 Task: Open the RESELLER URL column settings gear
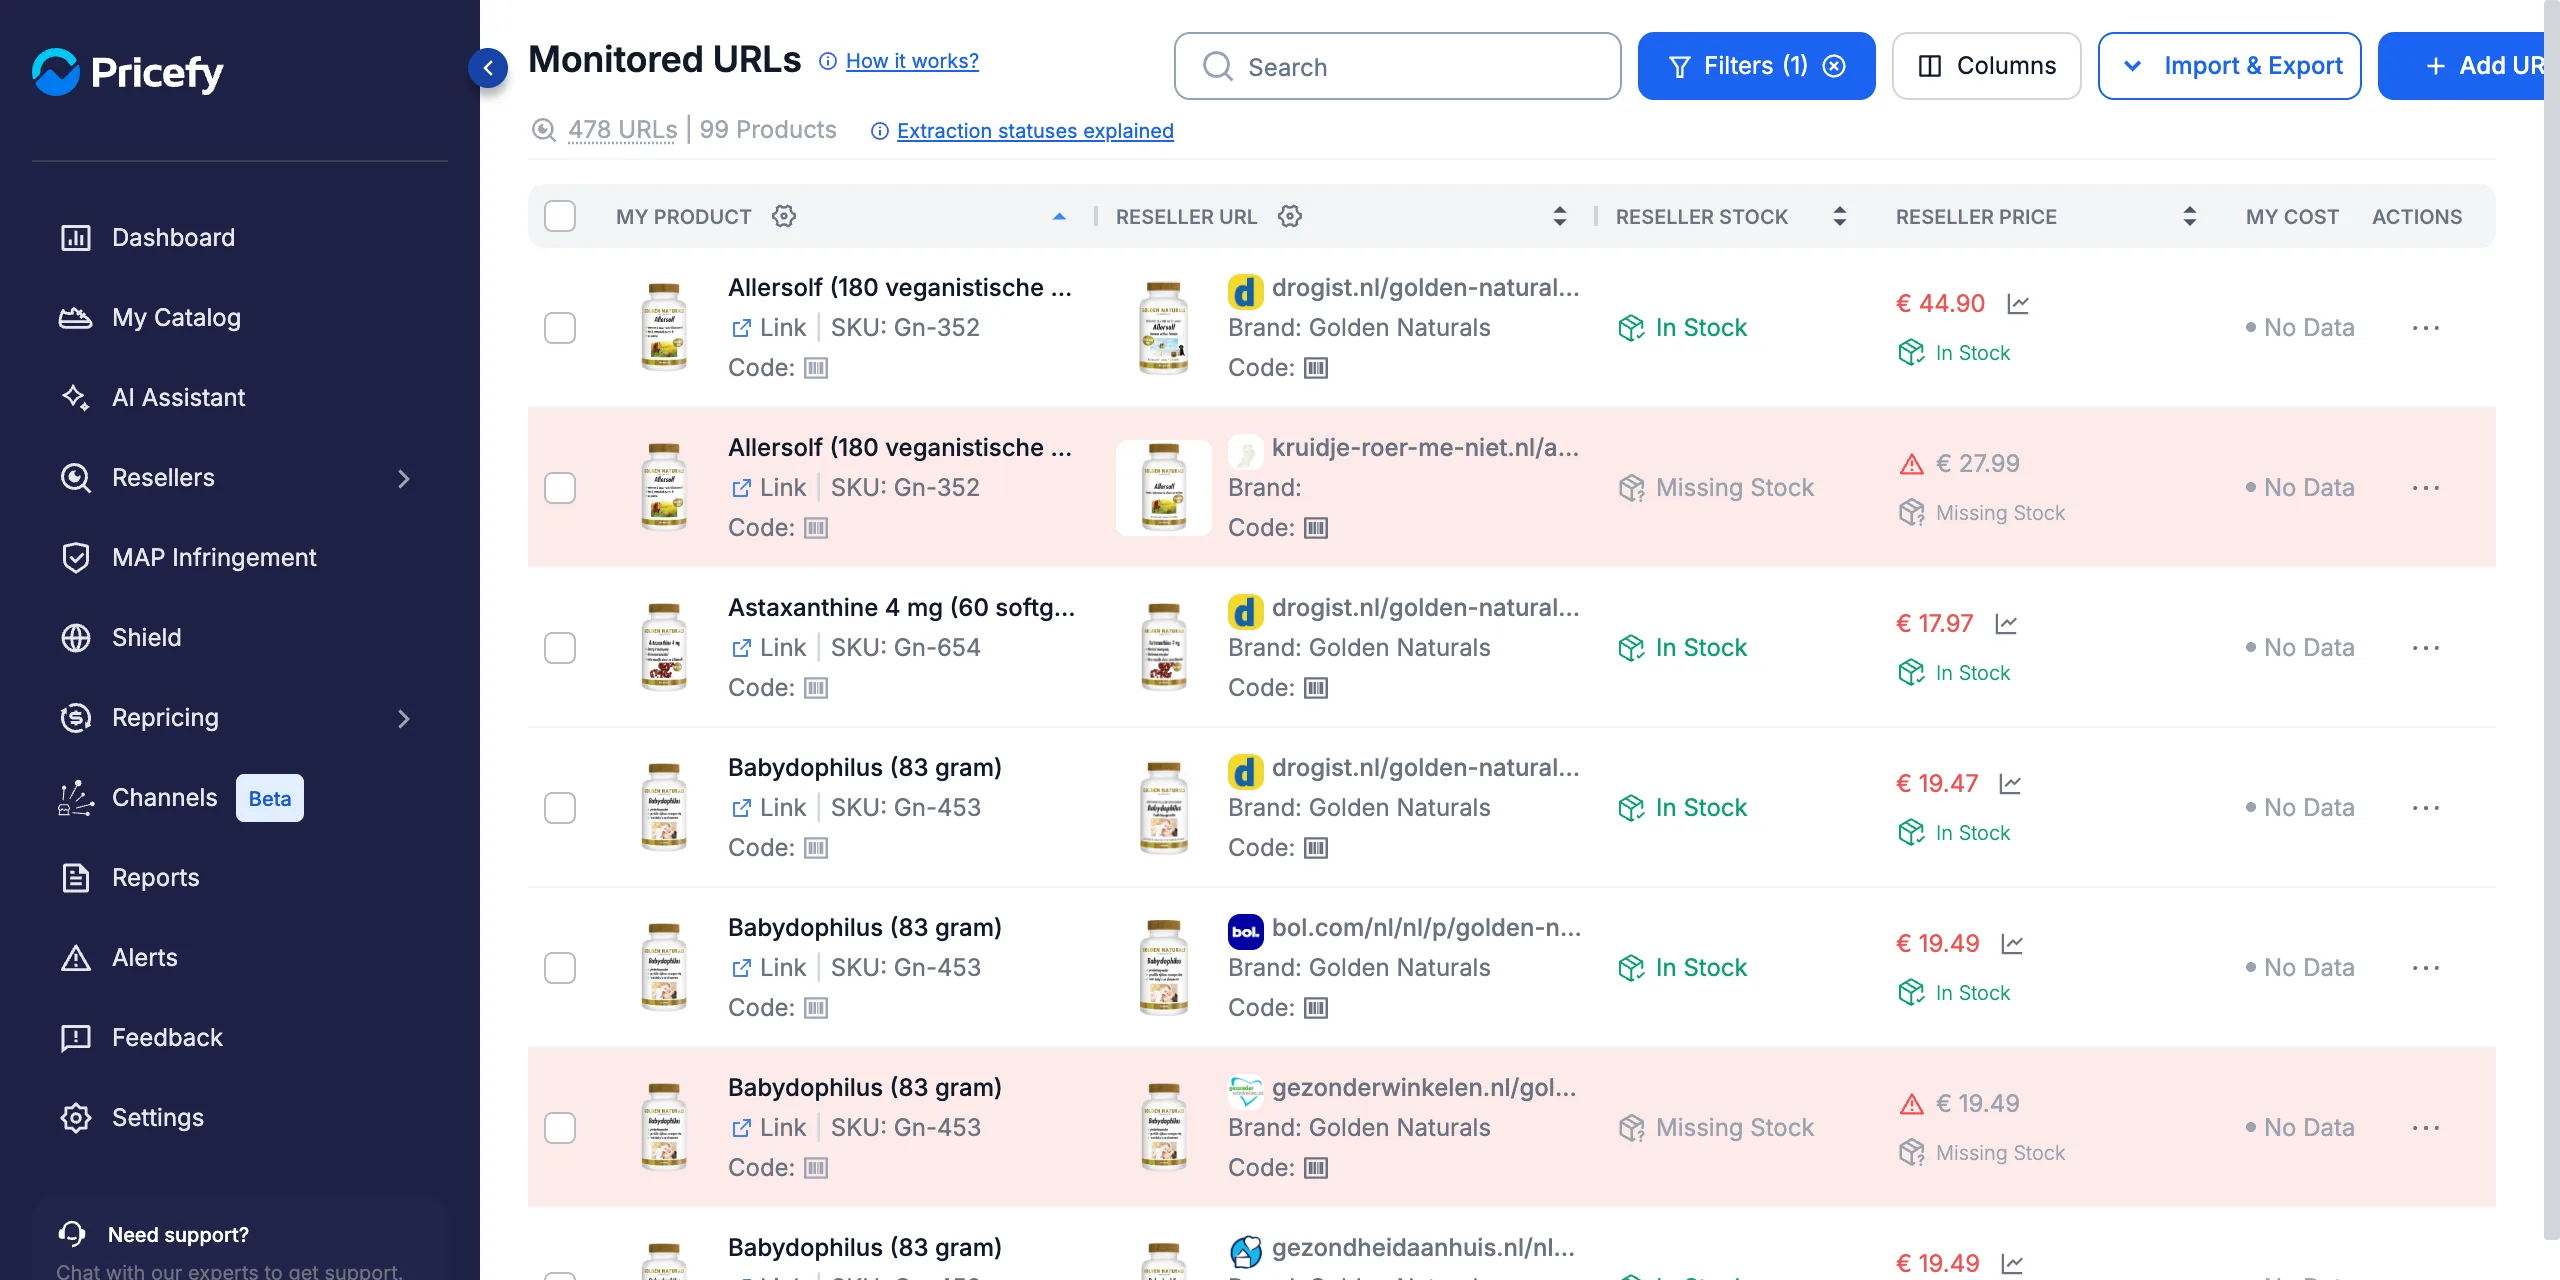(x=1290, y=216)
